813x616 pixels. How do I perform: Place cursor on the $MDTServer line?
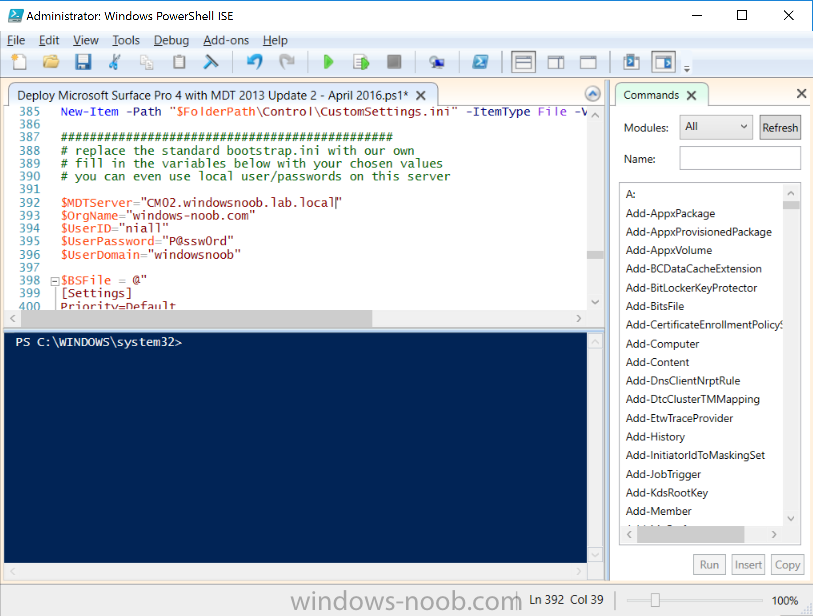point(201,203)
